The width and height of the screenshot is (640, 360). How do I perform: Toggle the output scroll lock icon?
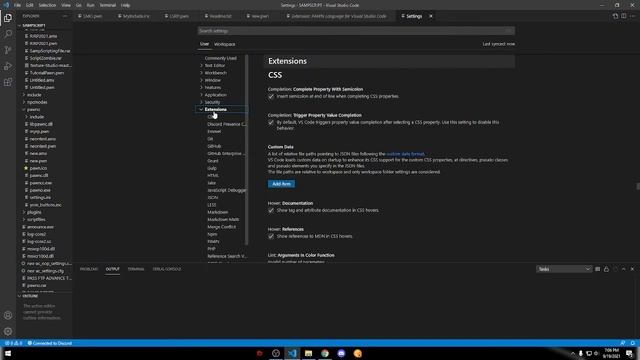[x=606, y=269]
